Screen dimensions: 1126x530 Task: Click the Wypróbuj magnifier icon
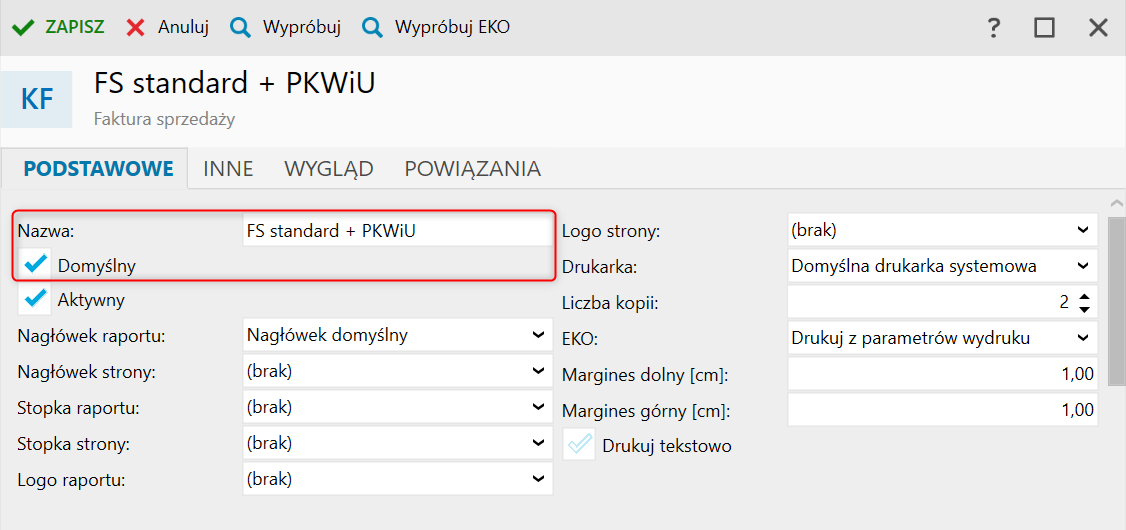(240, 28)
